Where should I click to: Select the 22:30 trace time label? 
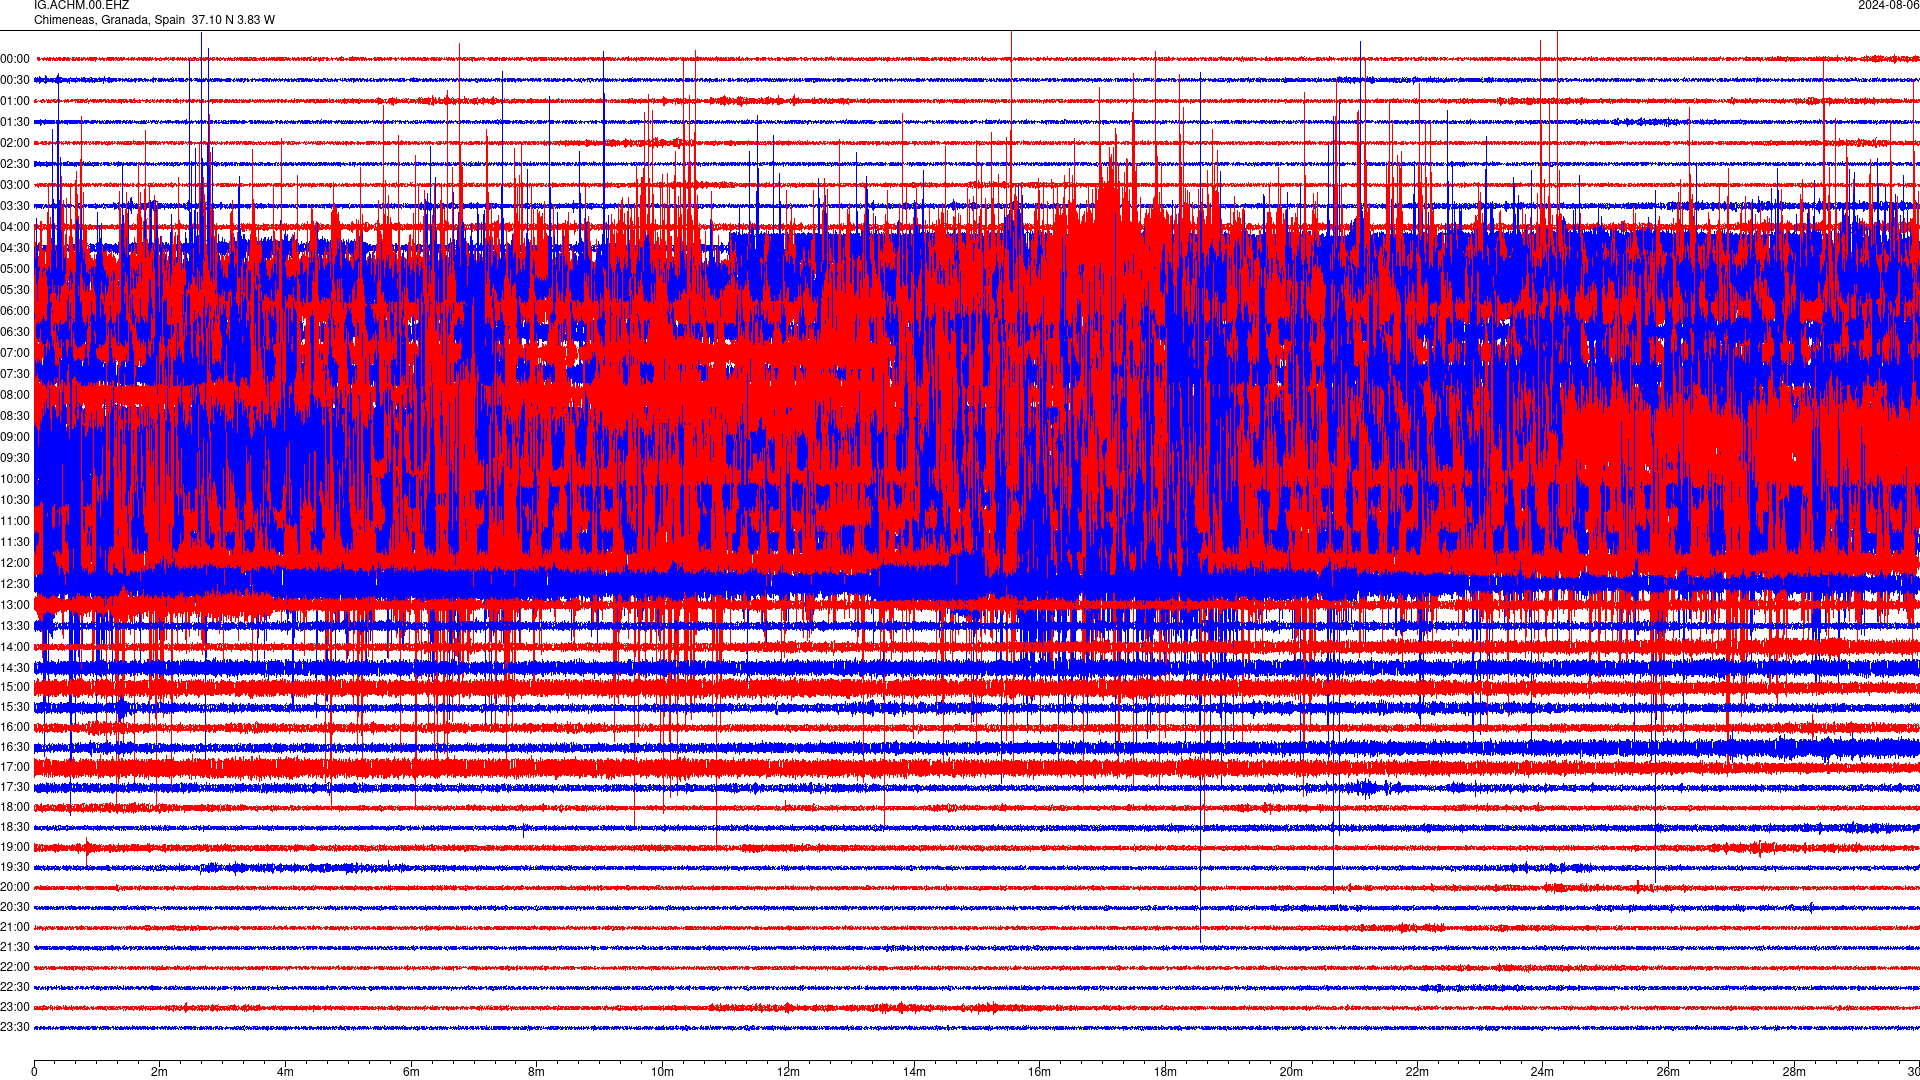15,987
